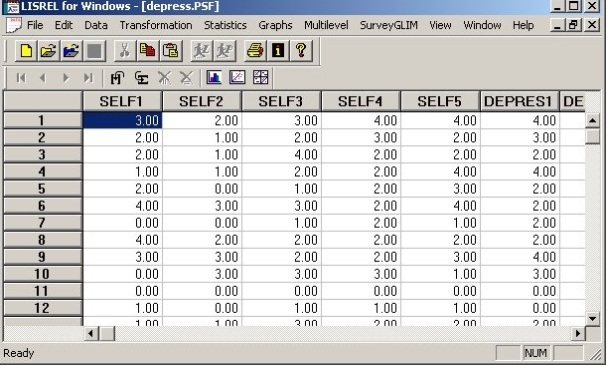Viewport: 609px width, 366px height.
Task: Click the vertical scrollbar thumb
Action: (x=592, y=137)
